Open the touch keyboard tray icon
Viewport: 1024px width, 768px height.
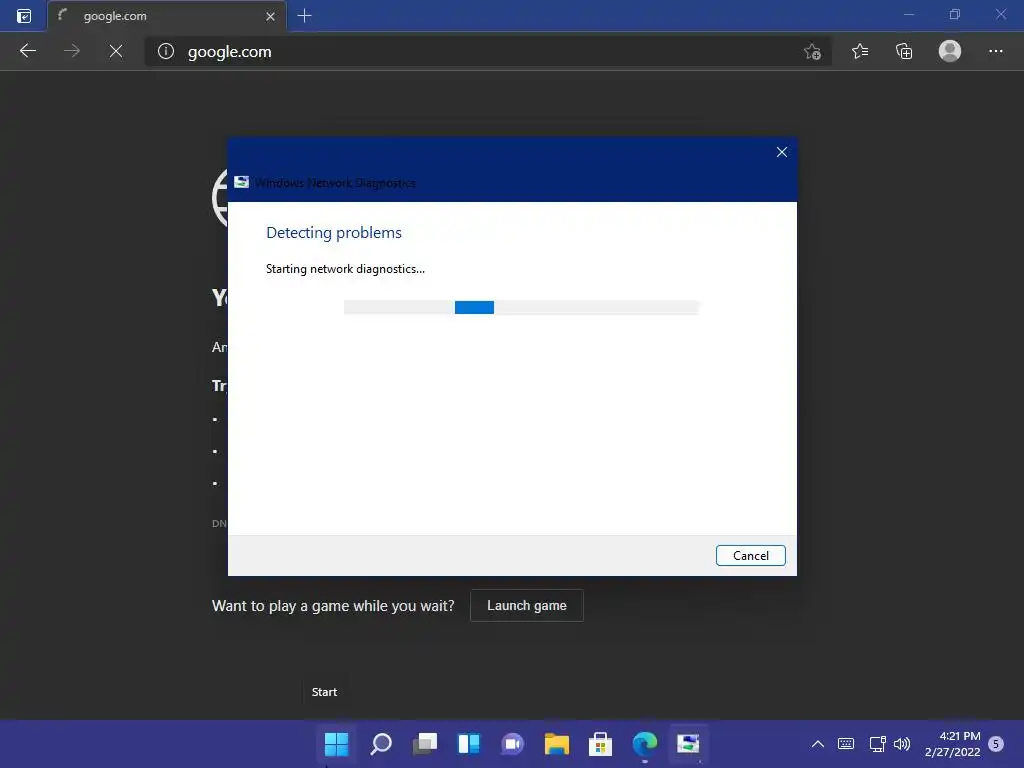tap(846, 743)
